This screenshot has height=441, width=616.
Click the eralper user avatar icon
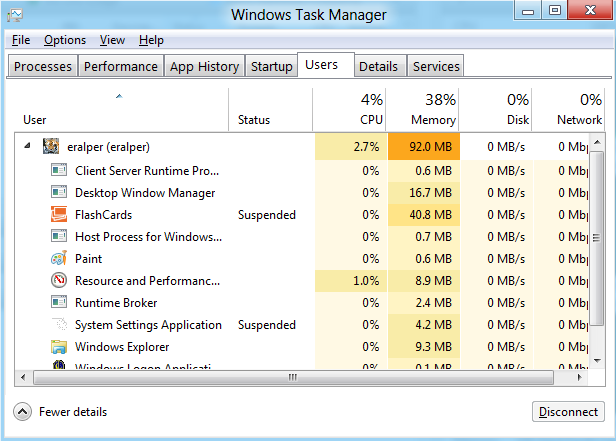click(x=51, y=146)
